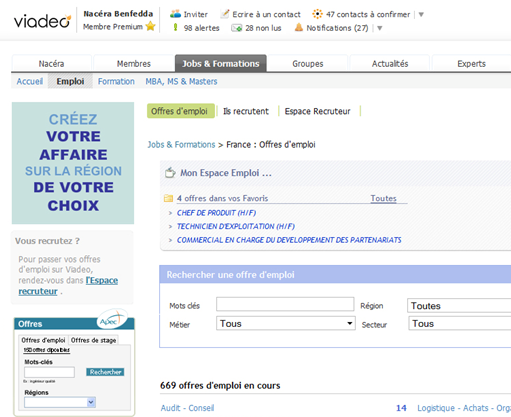Click the Inviter people icon
Image resolution: width=511 pixels, height=417 pixels.
coord(175,14)
